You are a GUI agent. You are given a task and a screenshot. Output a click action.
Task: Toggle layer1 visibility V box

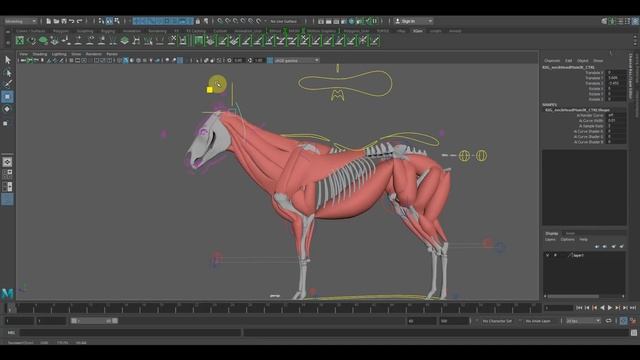pos(548,256)
